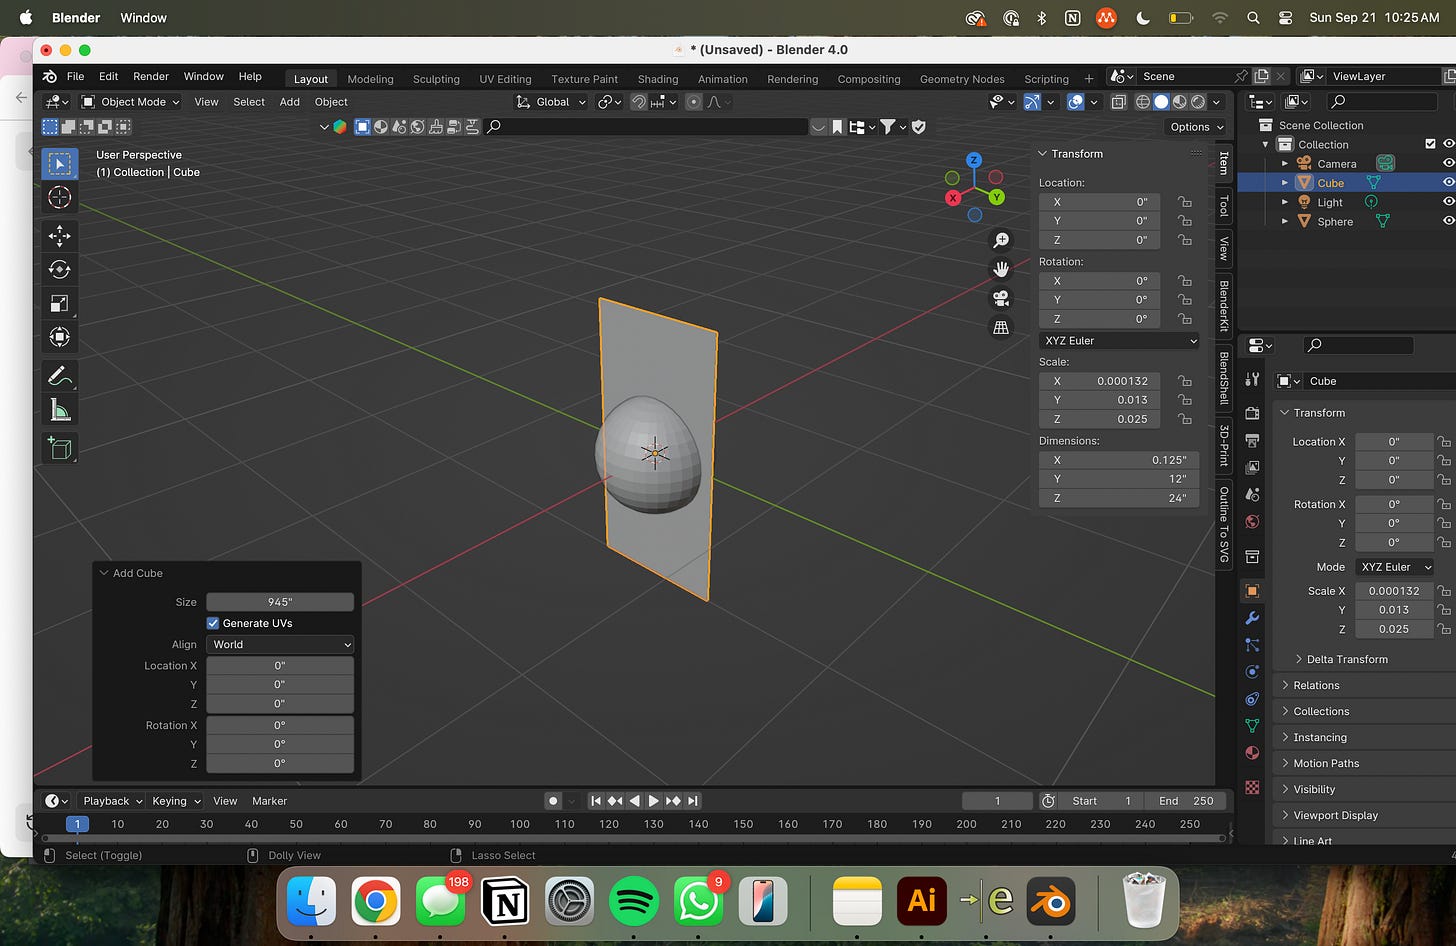Click the Size field in Add Cube panel
Screen dimensions: 1456x946
(x=279, y=602)
